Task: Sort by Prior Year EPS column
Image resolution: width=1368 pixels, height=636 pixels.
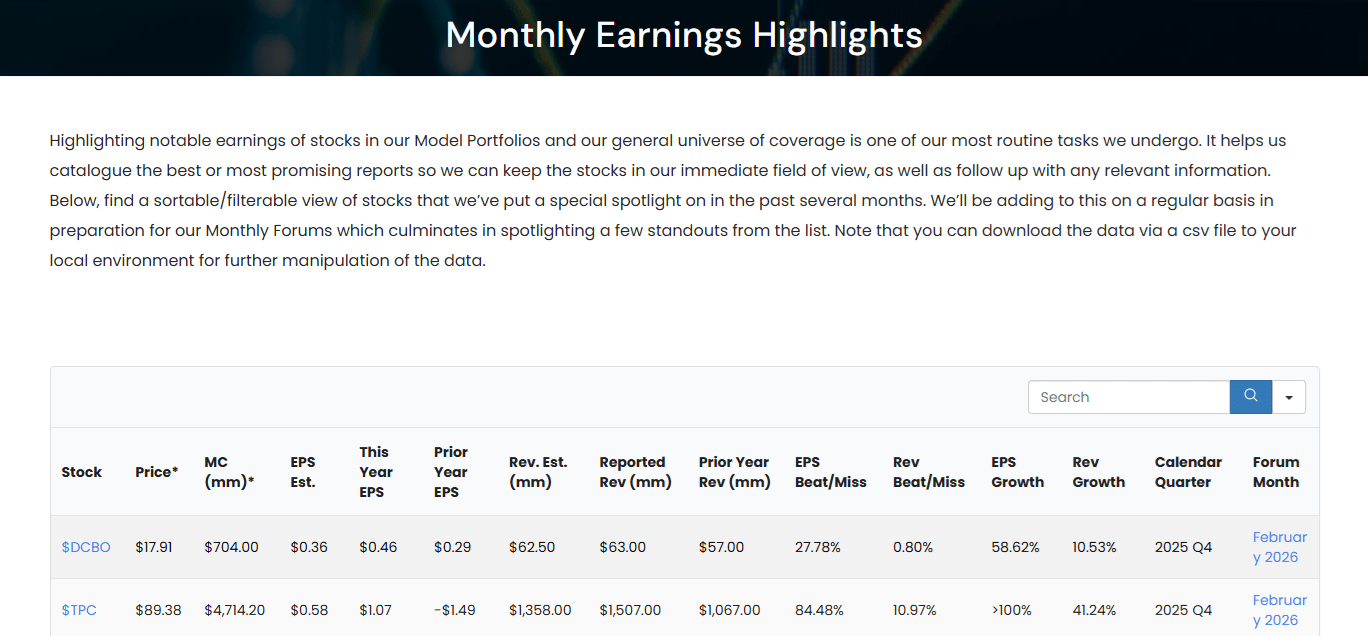Action: coord(451,472)
